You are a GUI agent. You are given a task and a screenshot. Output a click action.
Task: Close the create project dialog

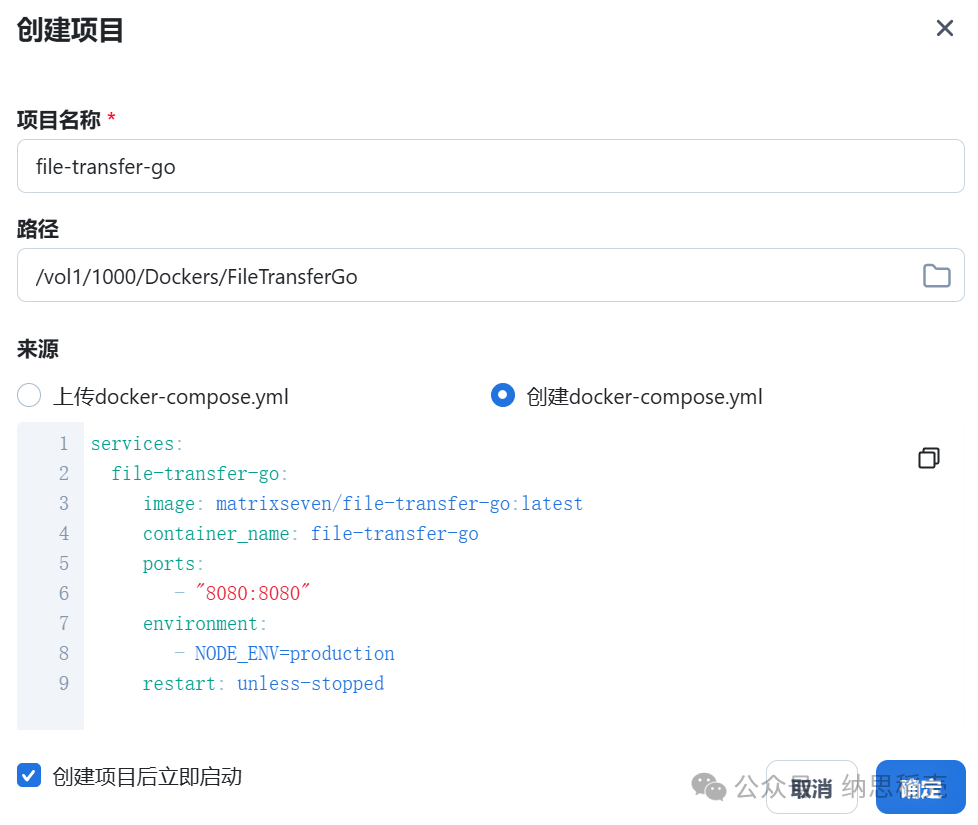coord(944,28)
